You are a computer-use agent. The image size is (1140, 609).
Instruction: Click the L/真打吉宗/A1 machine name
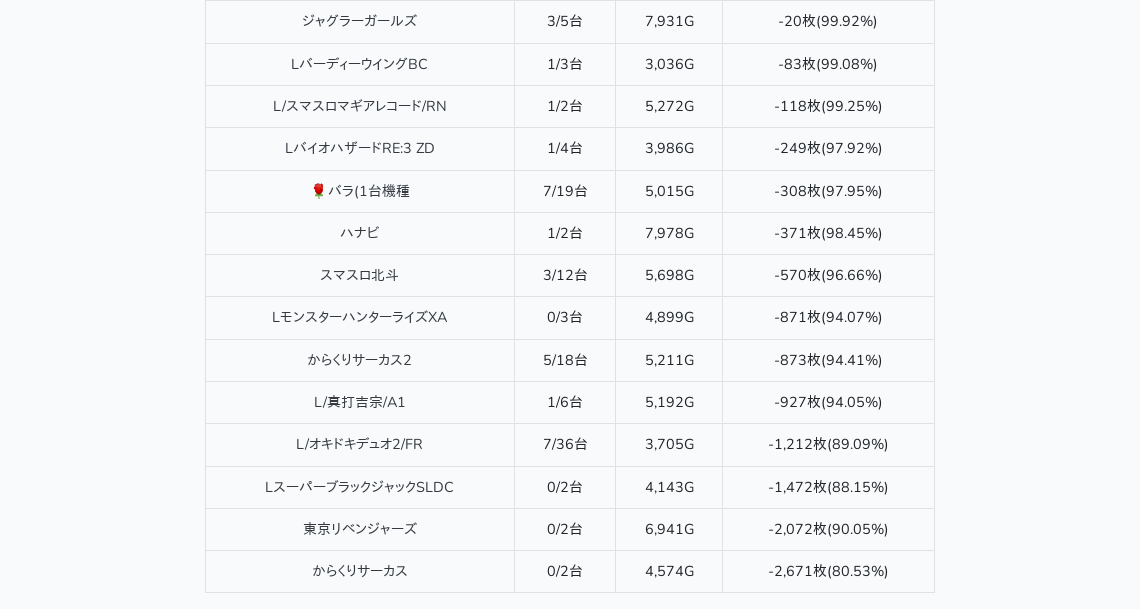[x=359, y=403]
